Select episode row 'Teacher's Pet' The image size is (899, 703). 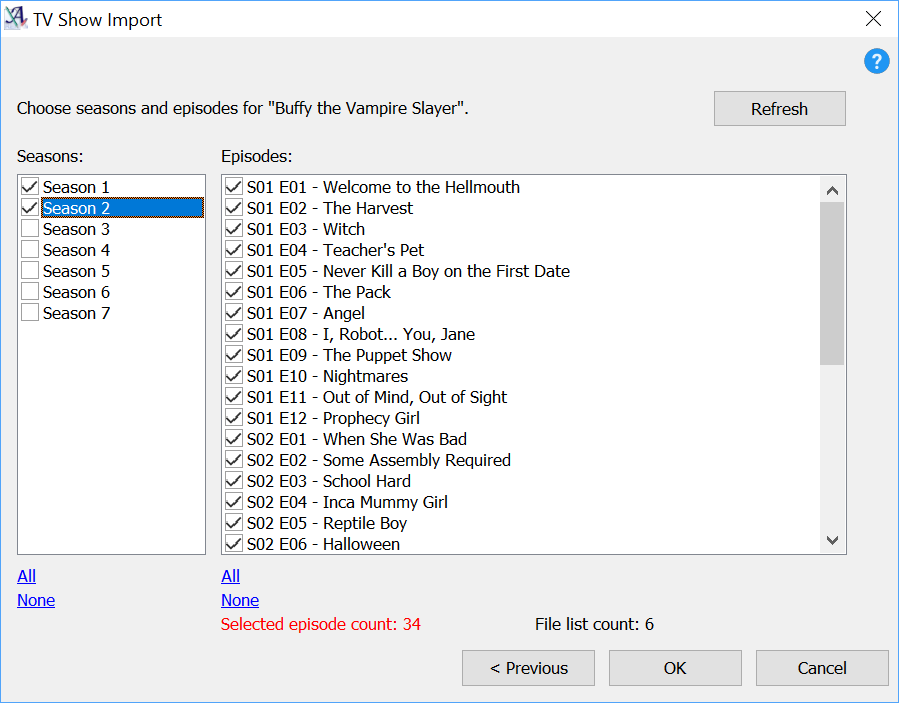pos(335,250)
